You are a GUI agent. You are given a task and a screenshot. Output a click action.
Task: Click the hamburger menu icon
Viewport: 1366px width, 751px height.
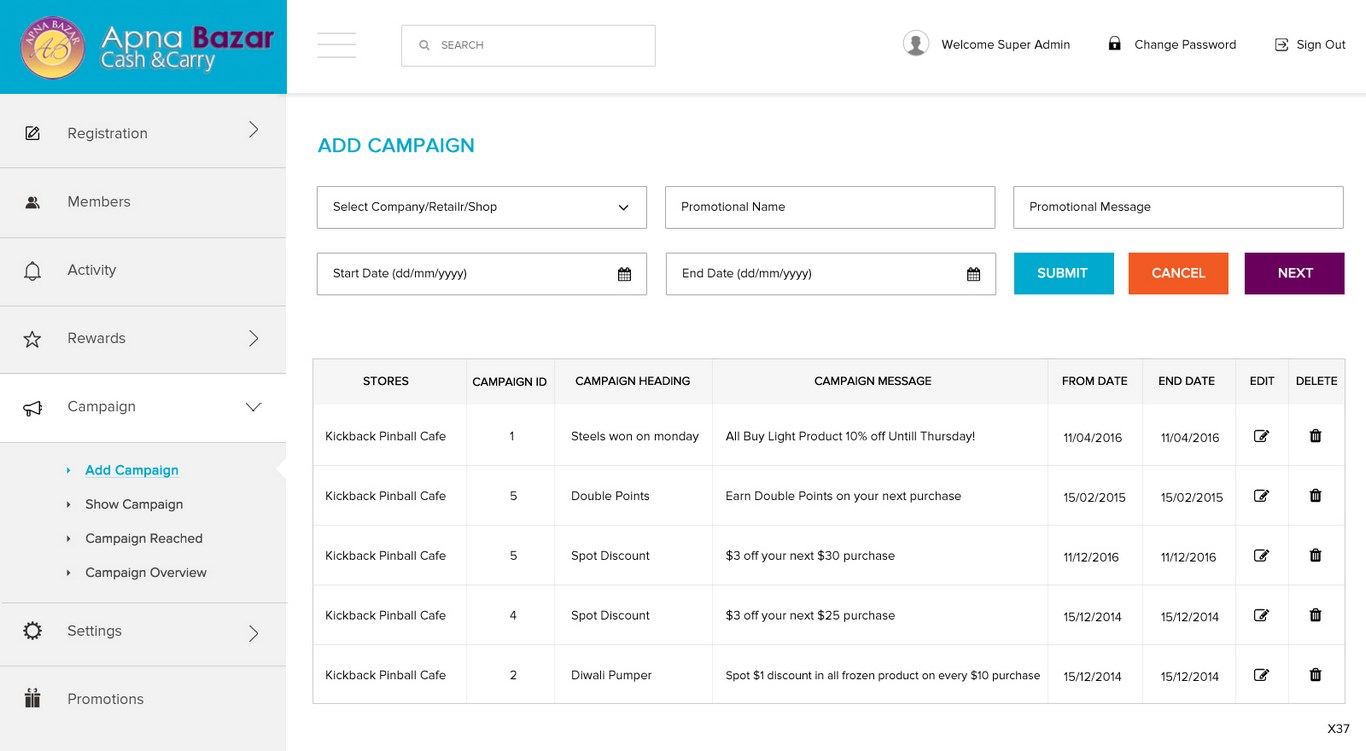click(x=337, y=45)
